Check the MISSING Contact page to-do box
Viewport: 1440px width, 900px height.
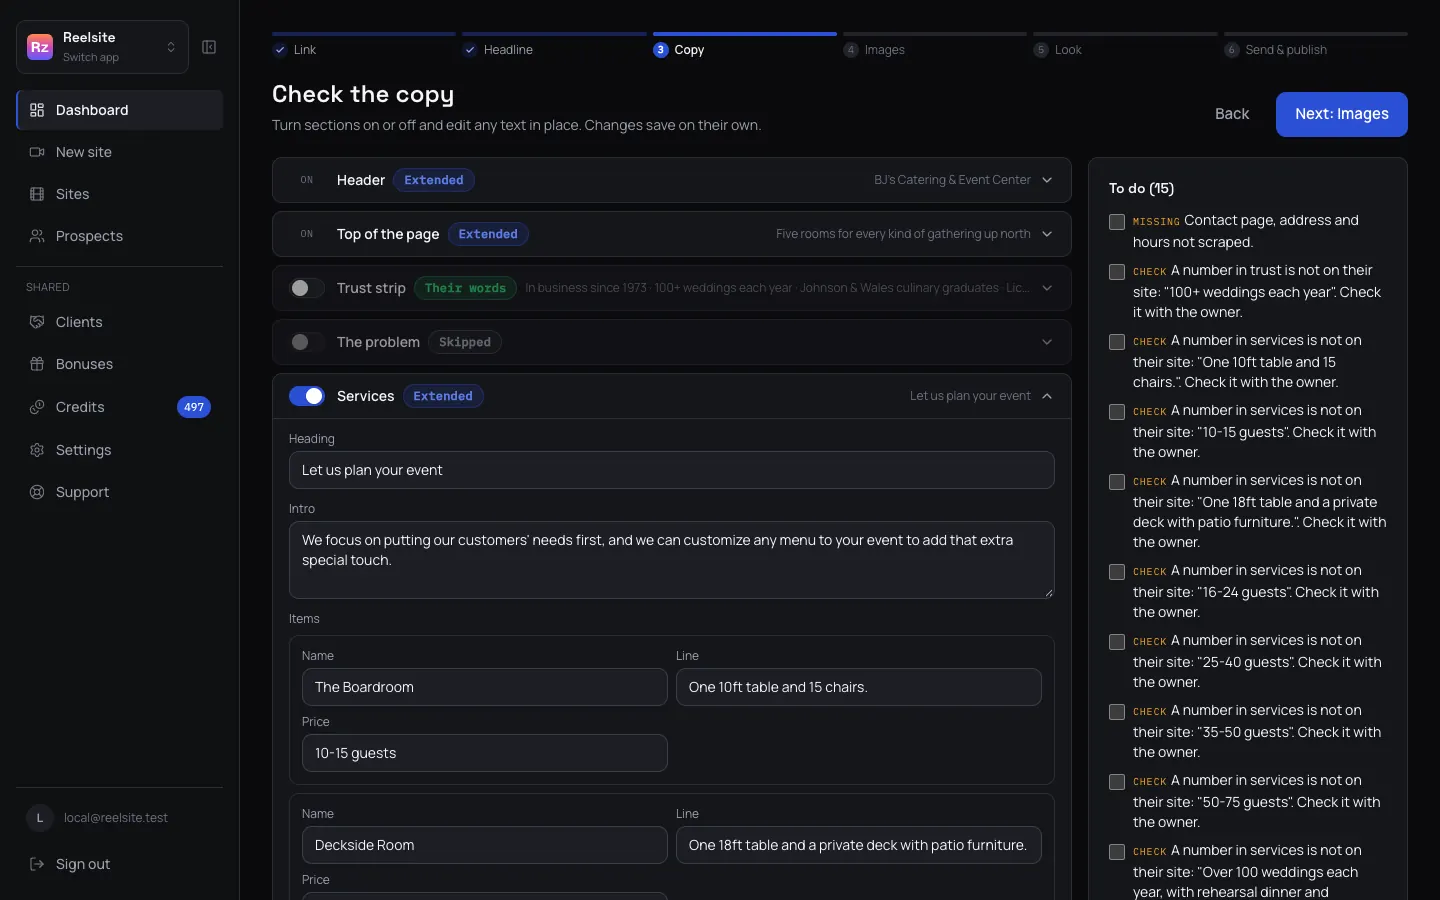pos(1117,222)
